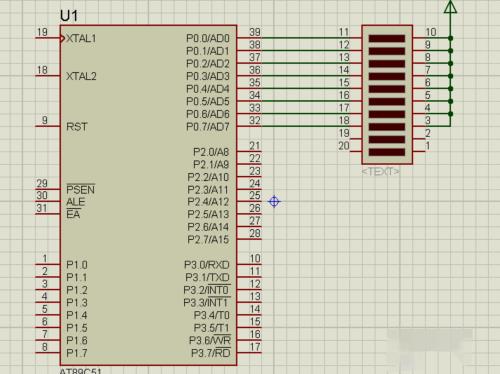
Task: Select the RST pin 9 line
Action: [x=48, y=127]
